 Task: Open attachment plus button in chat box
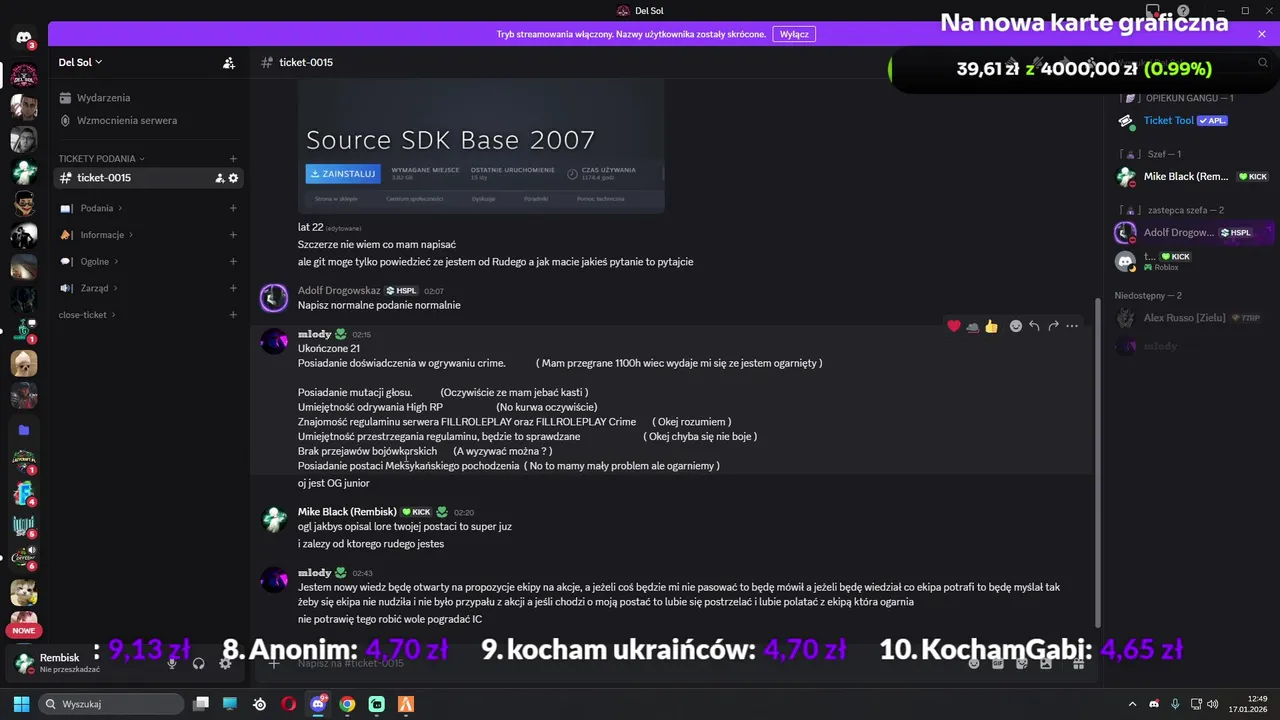274,663
